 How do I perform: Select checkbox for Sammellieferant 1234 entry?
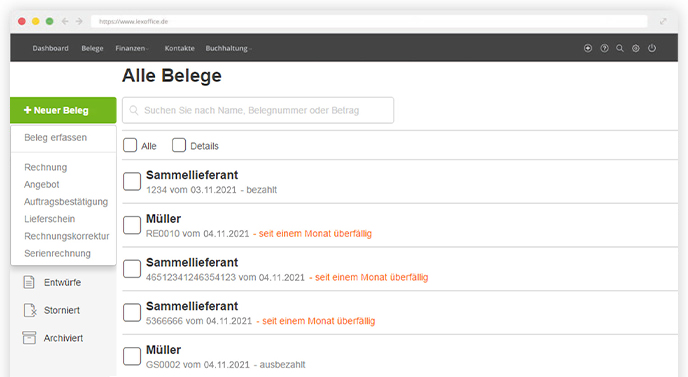(132, 181)
